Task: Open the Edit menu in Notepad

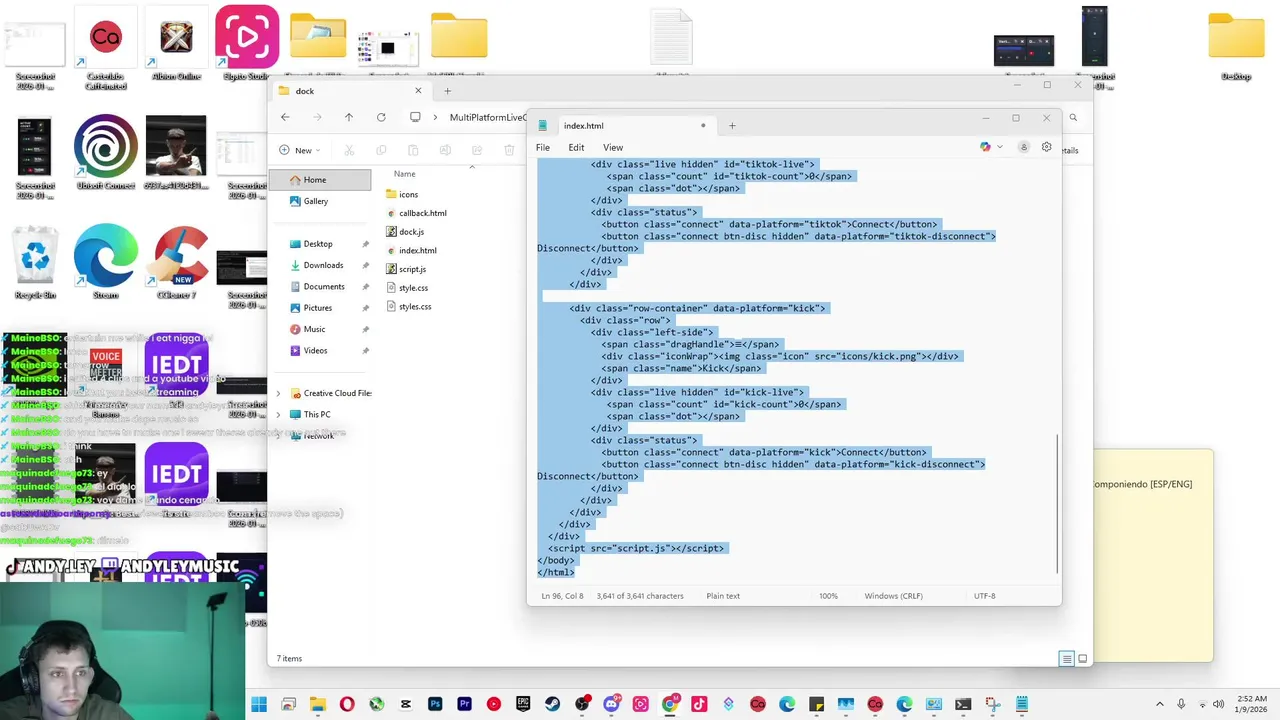Action: 576,147
